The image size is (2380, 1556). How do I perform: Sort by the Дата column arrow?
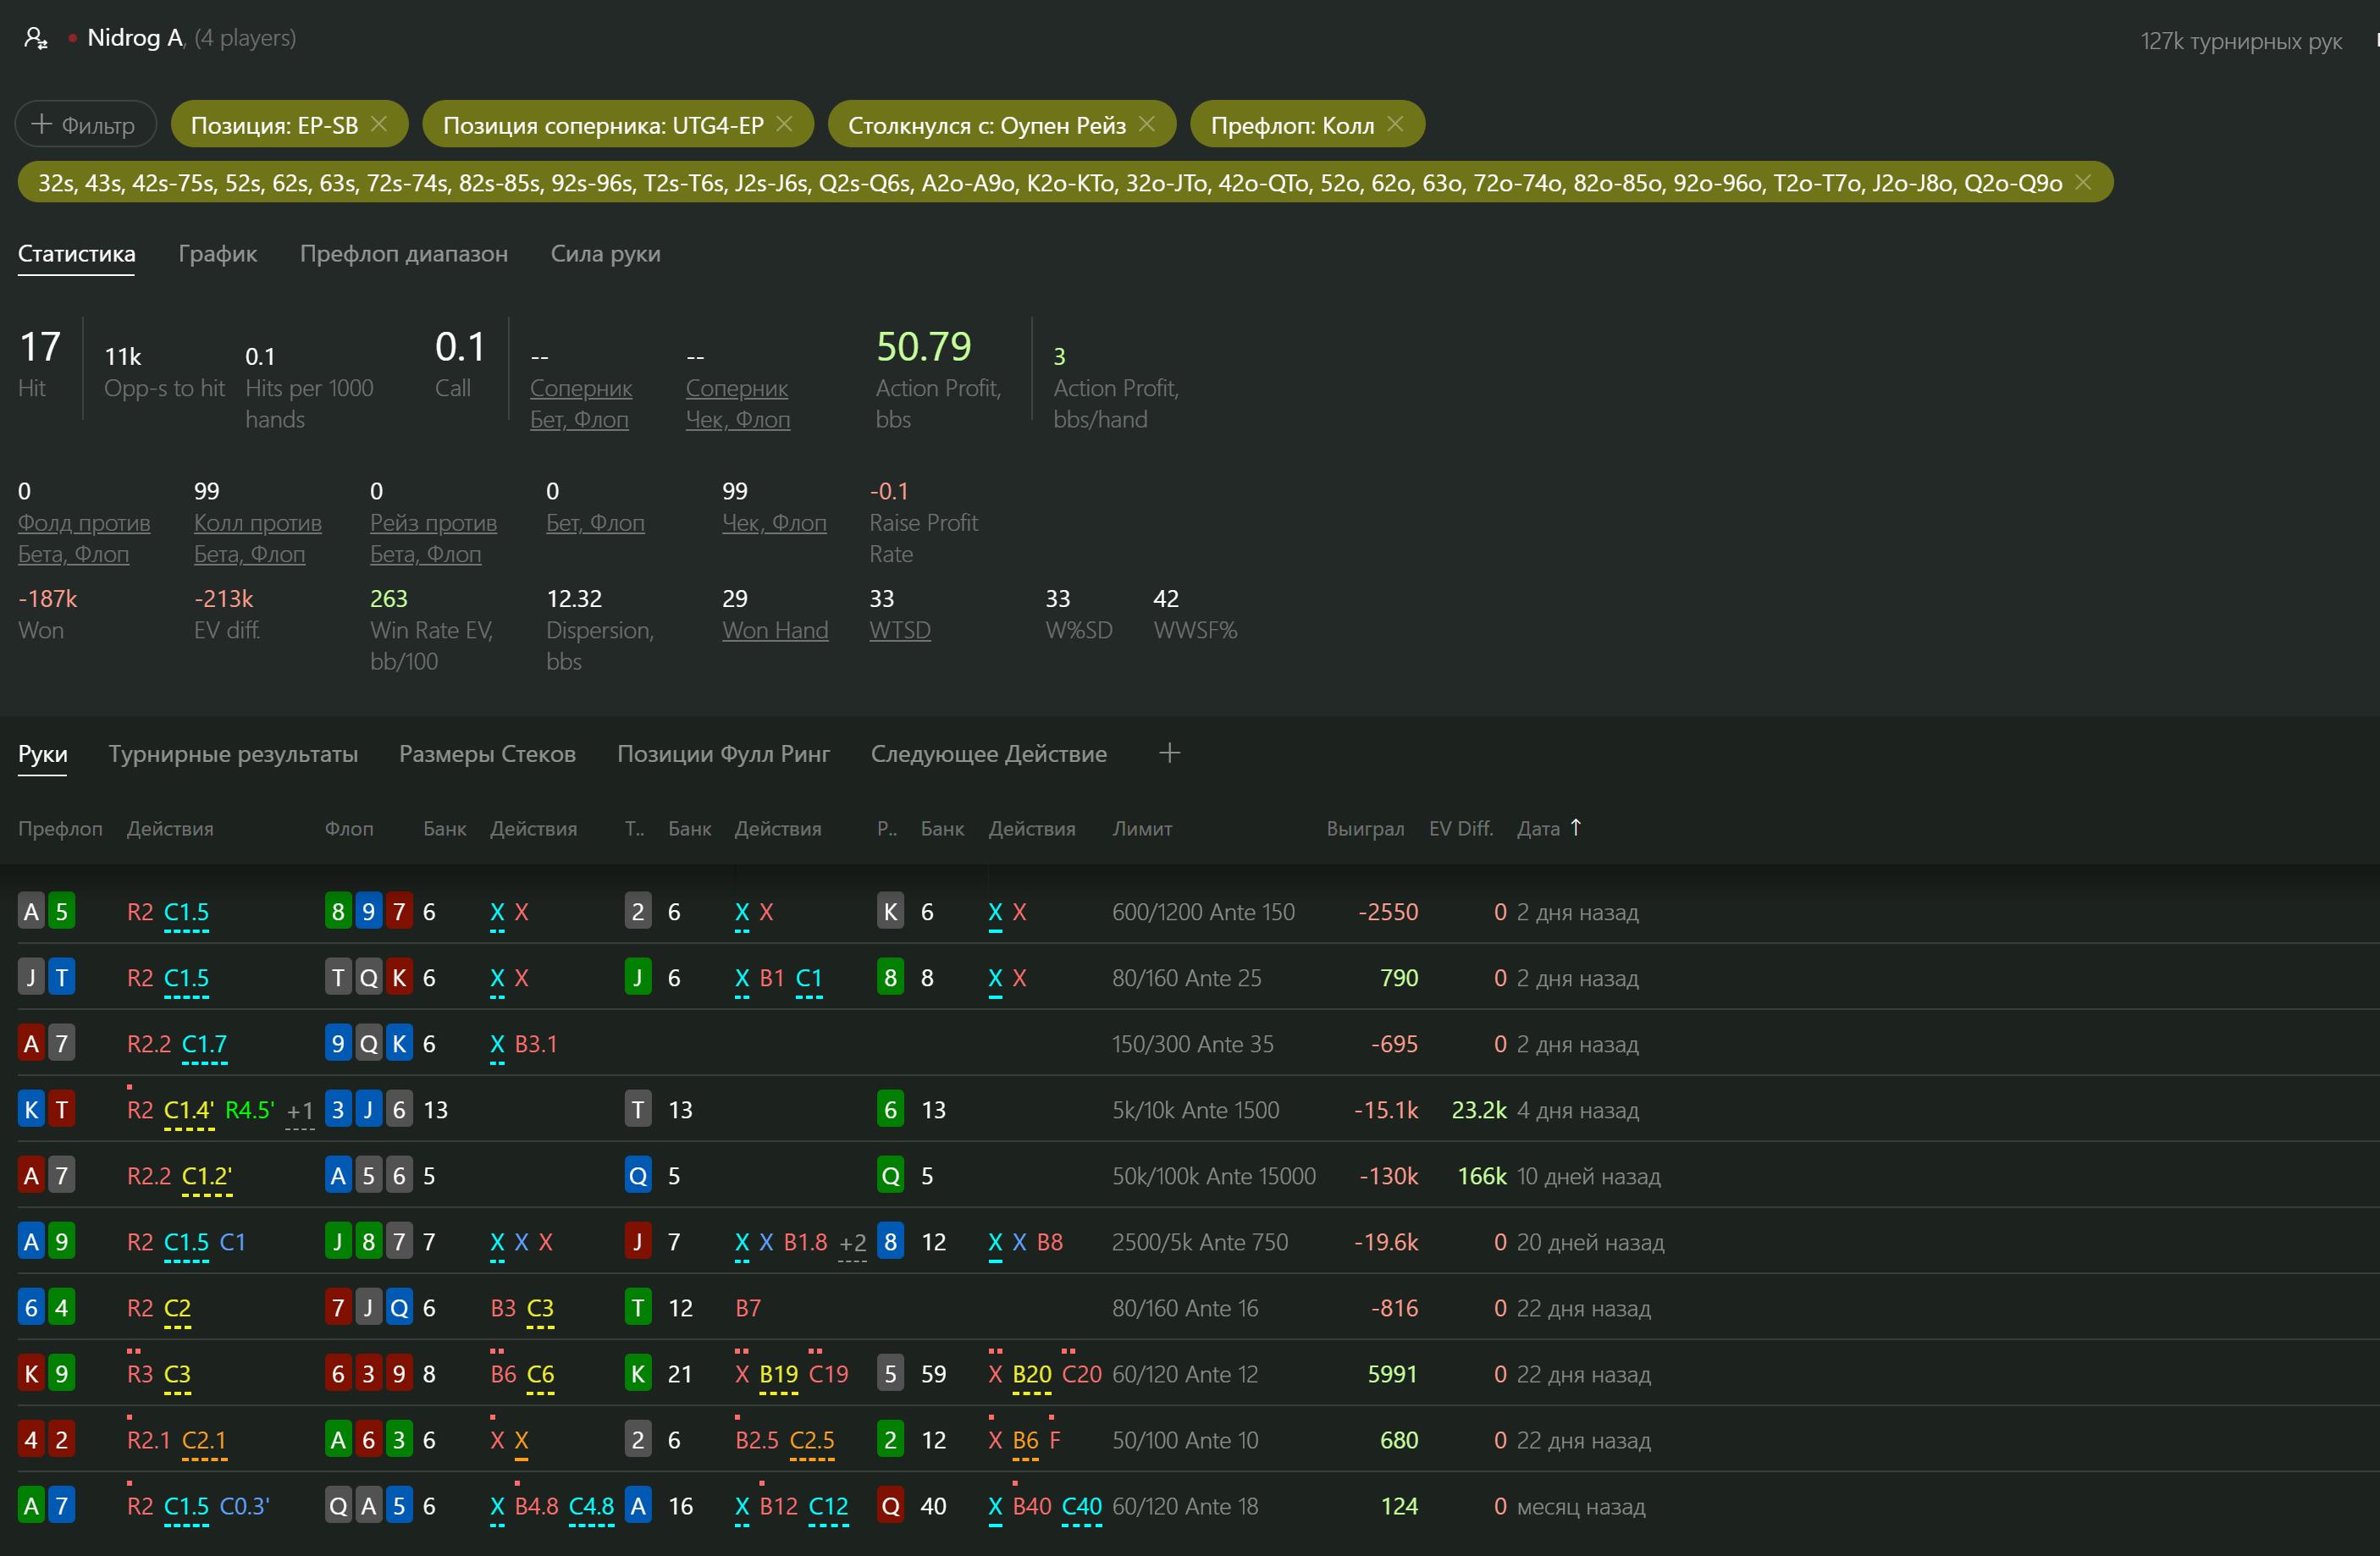click(1577, 827)
